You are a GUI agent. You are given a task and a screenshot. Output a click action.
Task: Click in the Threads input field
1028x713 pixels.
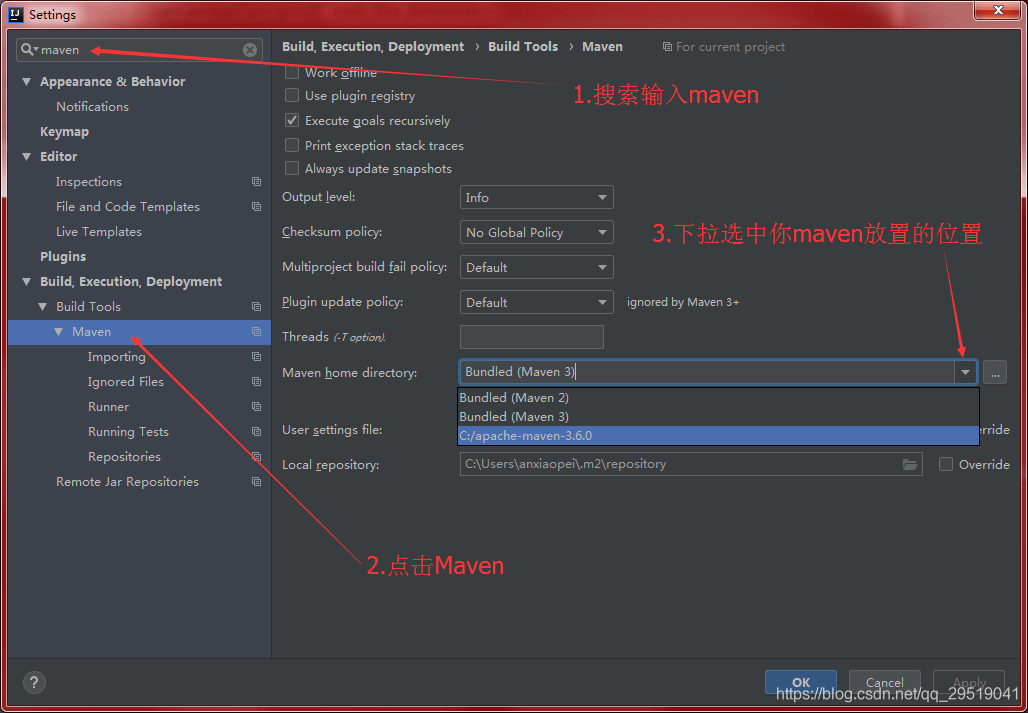pos(532,337)
